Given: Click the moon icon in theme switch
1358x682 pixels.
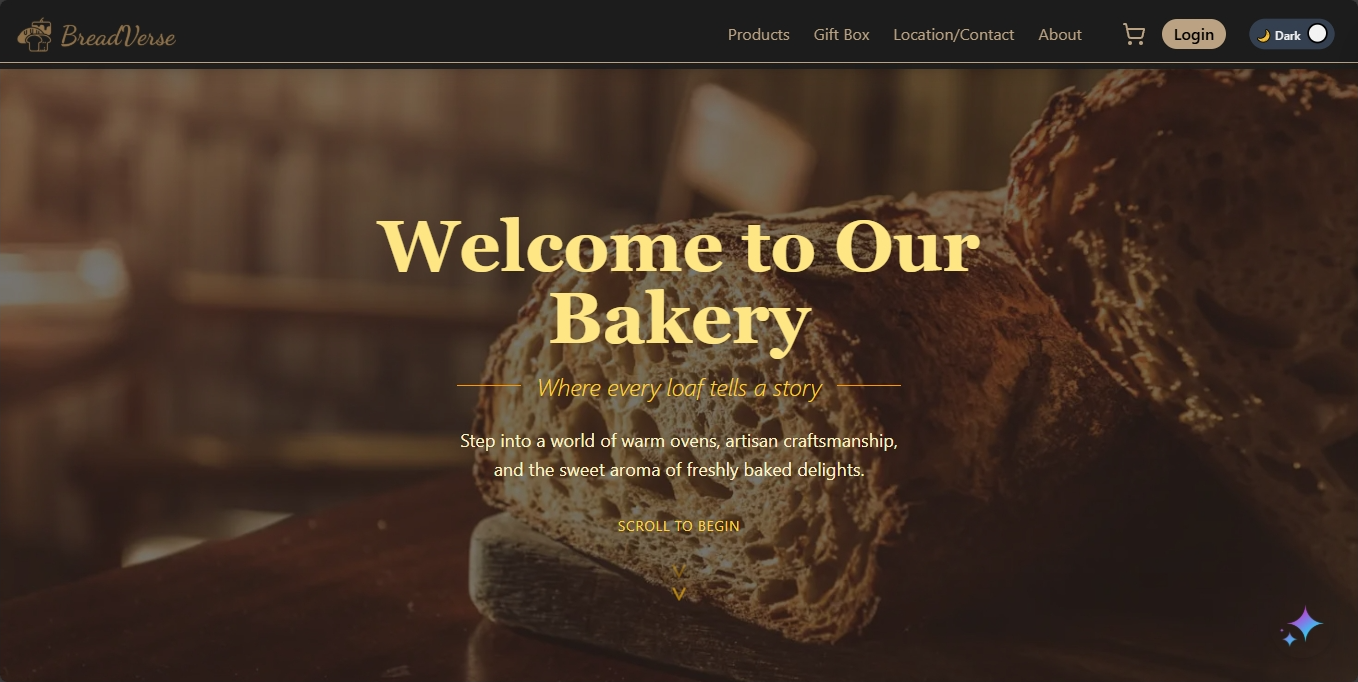Looking at the screenshot, I should [x=1263, y=35].
